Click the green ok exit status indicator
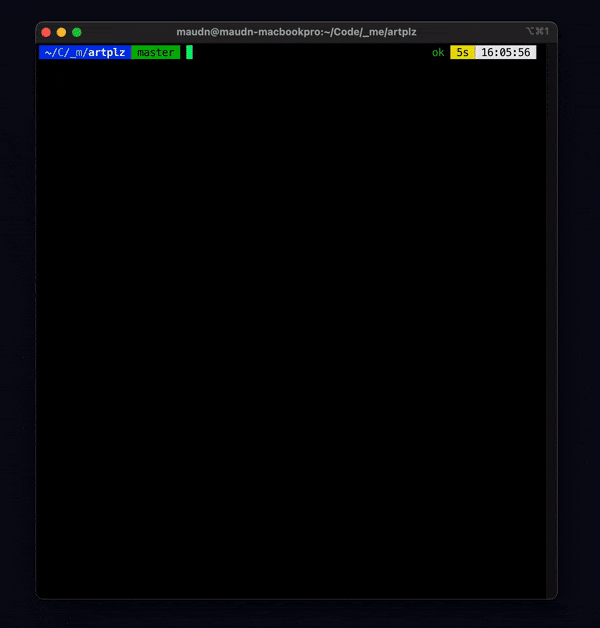This screenshot has height=628, width=600. point(438,52)
